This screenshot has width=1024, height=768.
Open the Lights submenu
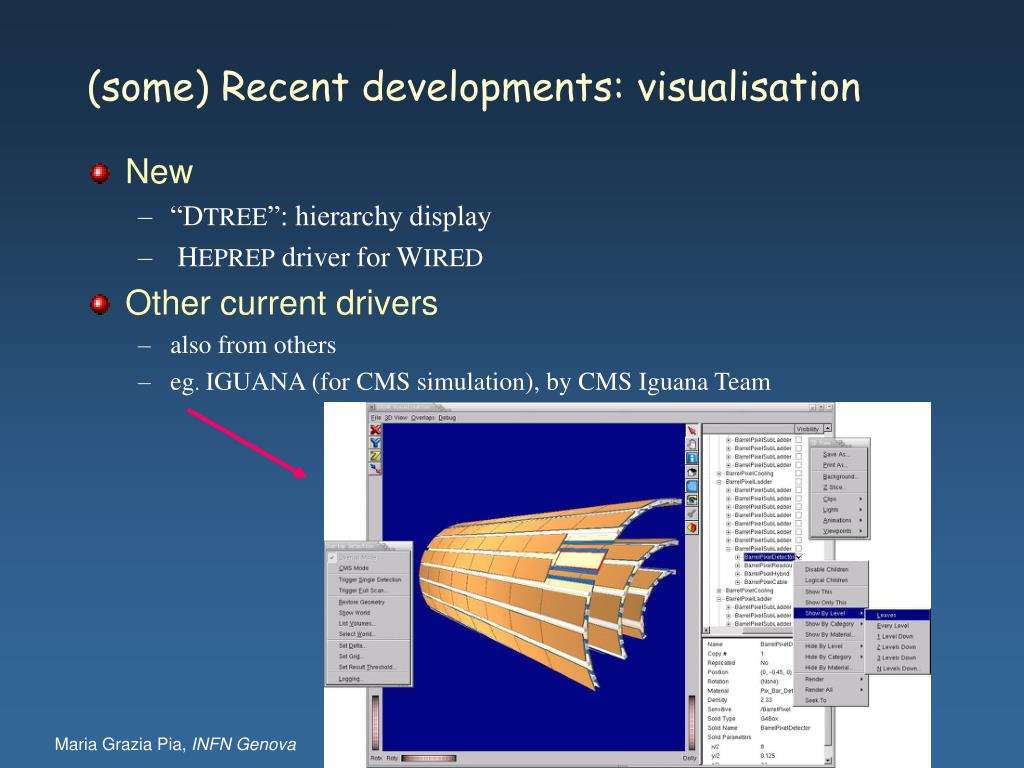(x=839, y=509)
